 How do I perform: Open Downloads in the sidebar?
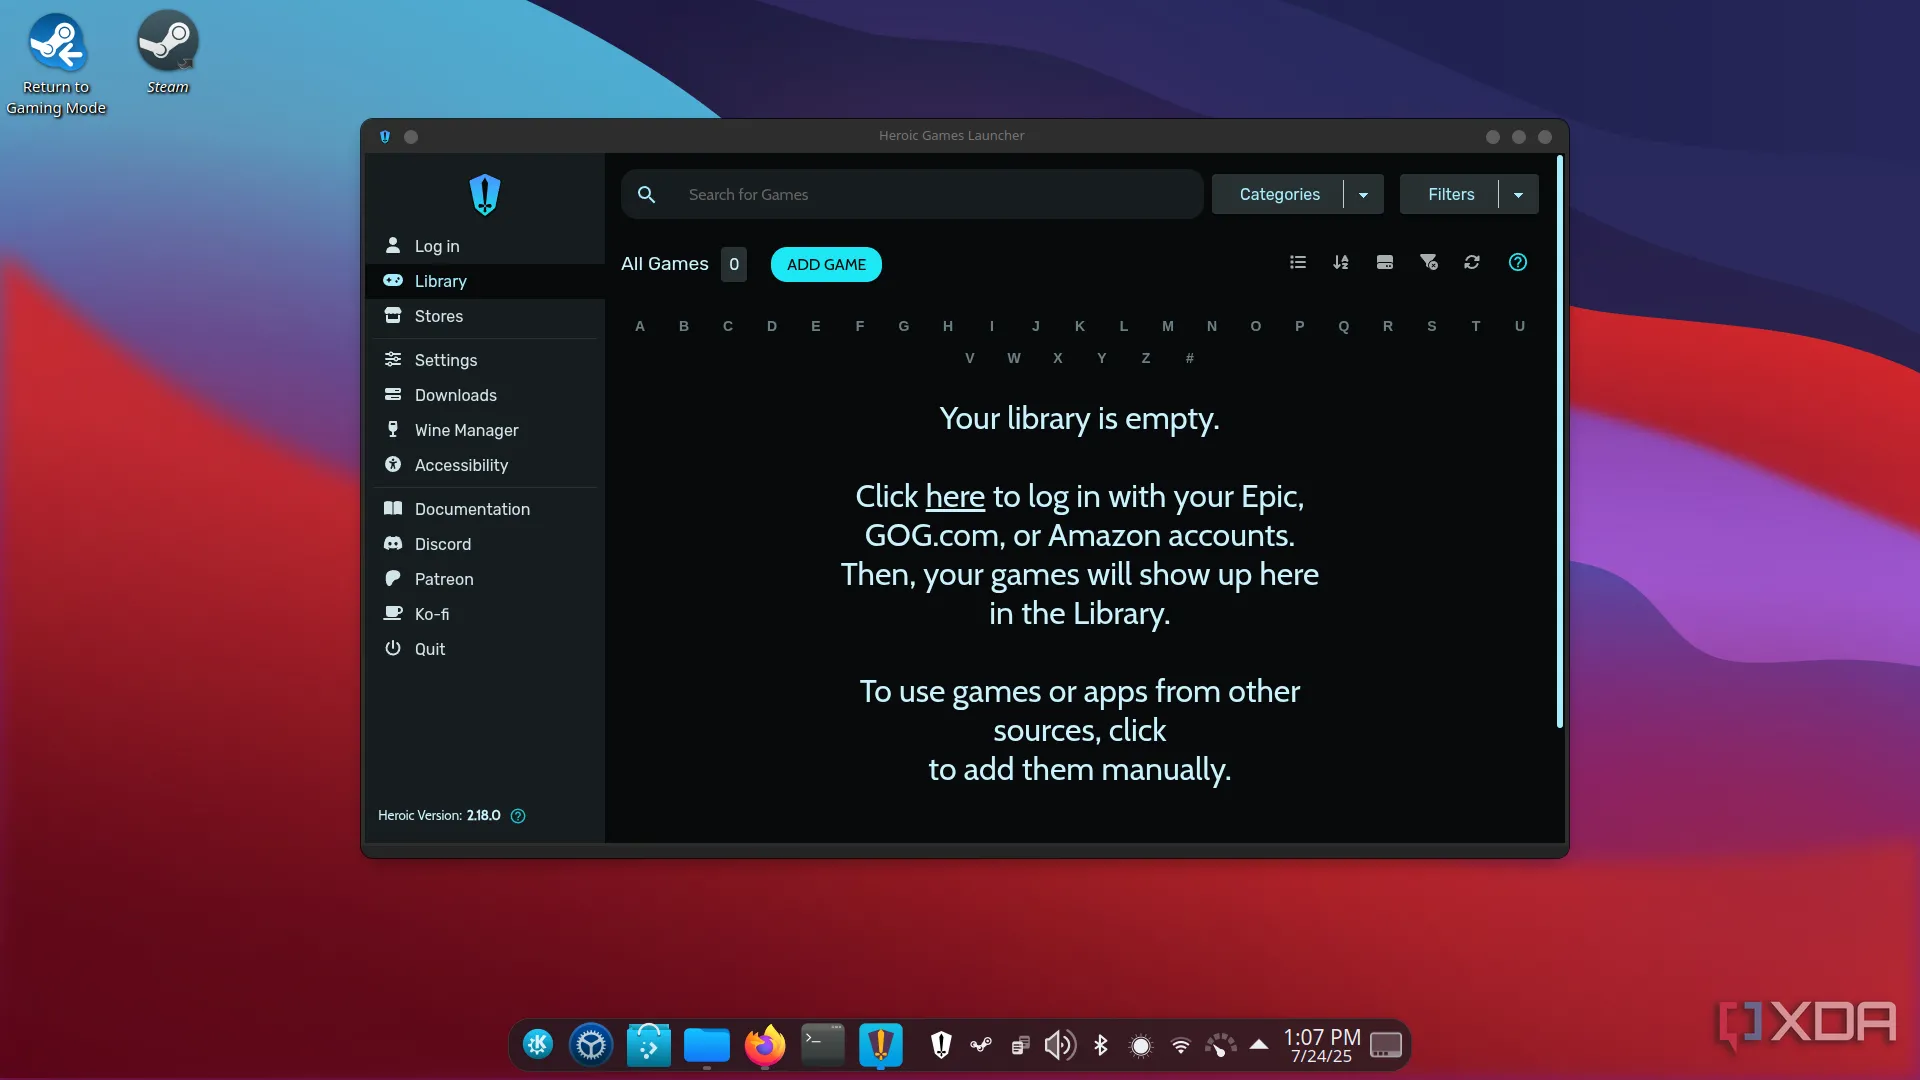[485, 395]
